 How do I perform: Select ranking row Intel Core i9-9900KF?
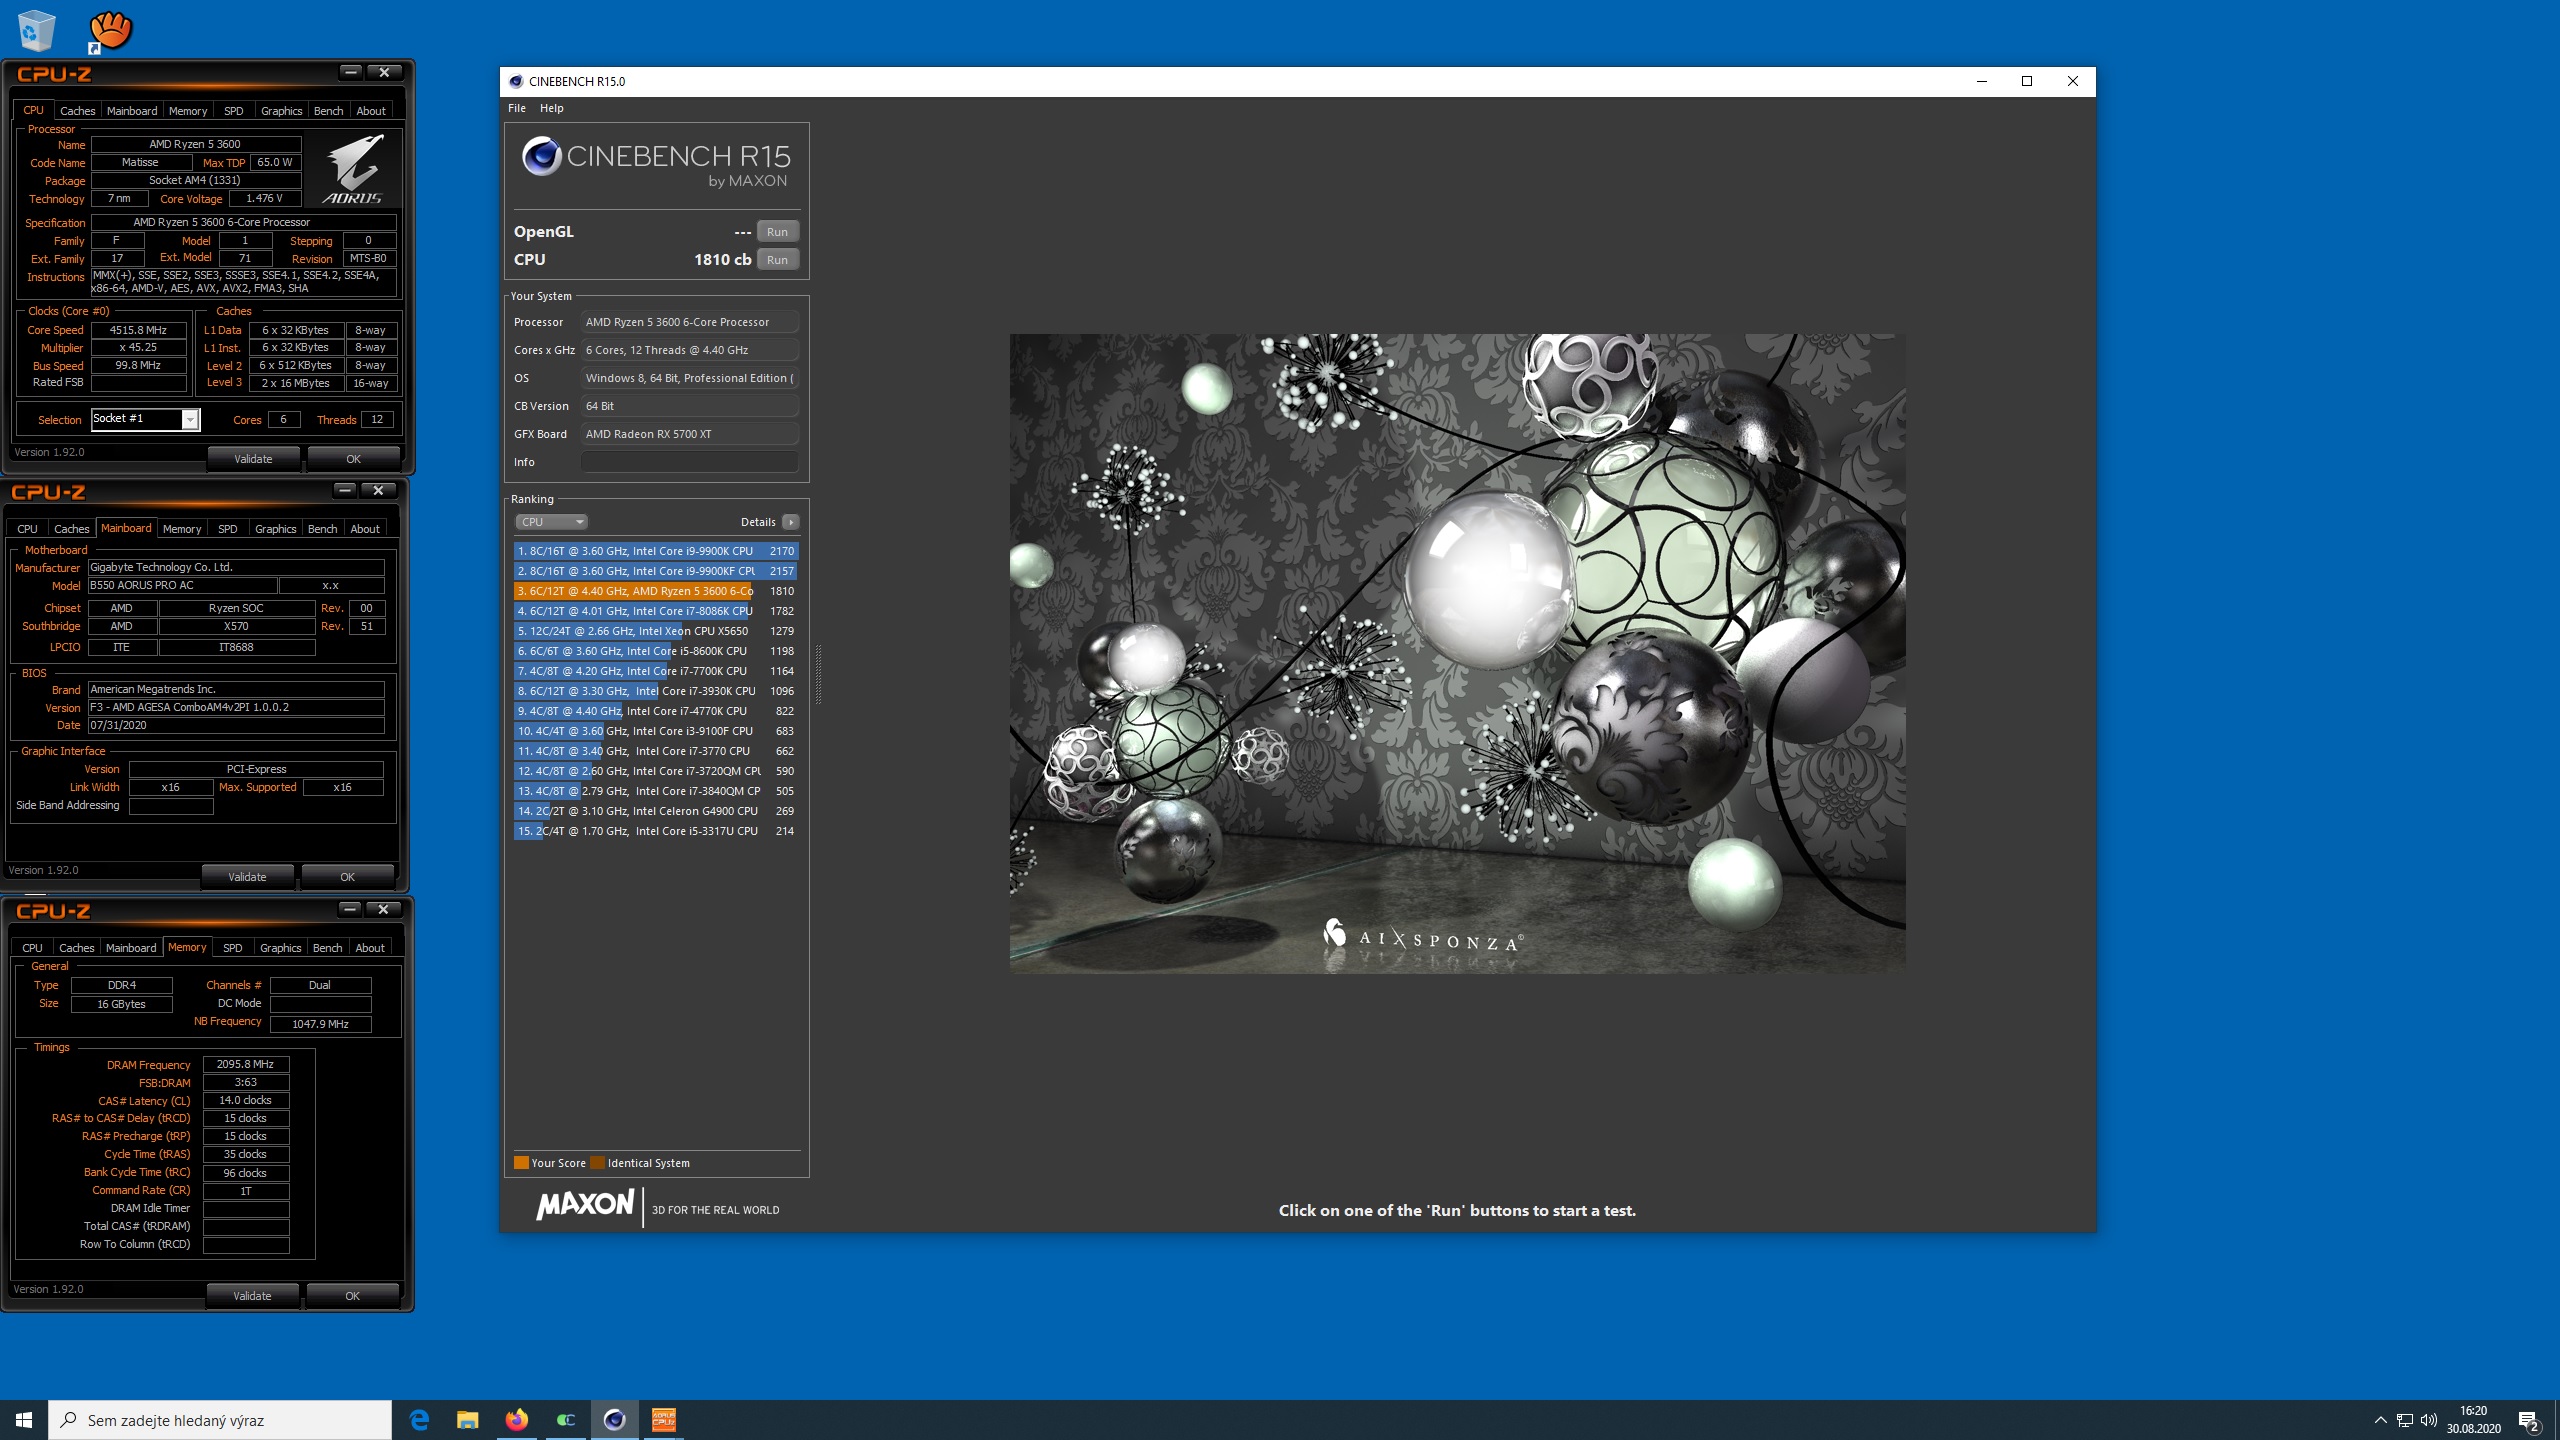click(656, 571)
